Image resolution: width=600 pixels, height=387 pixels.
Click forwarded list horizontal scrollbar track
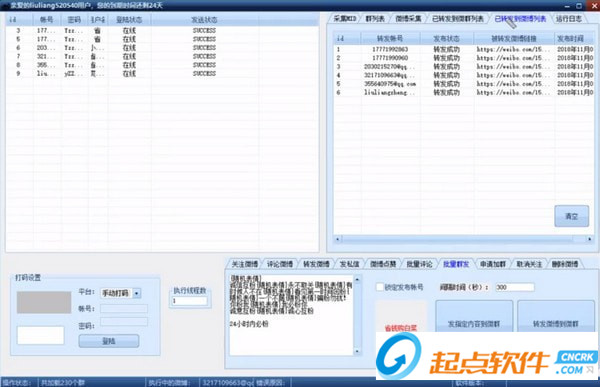coord(463,239)
